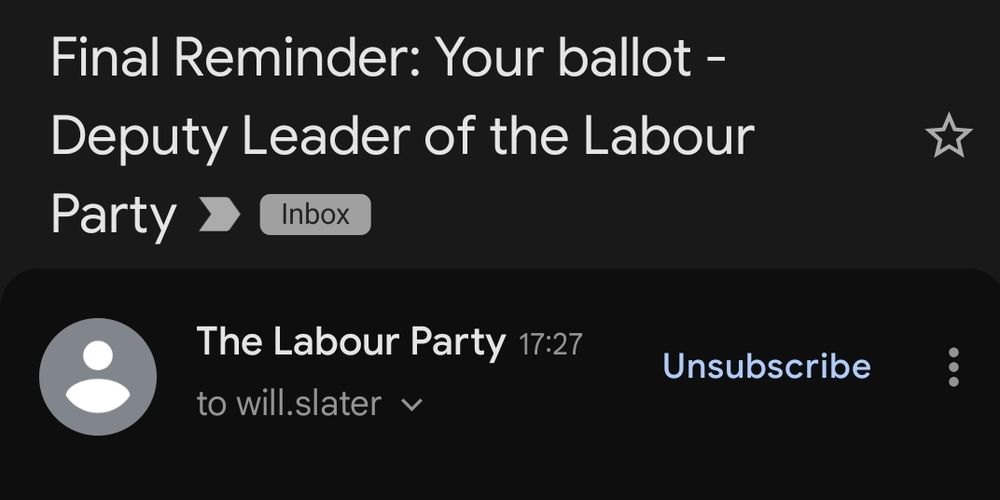
Task: Click the person silhouette in avatar
Action: click(97, 372)
